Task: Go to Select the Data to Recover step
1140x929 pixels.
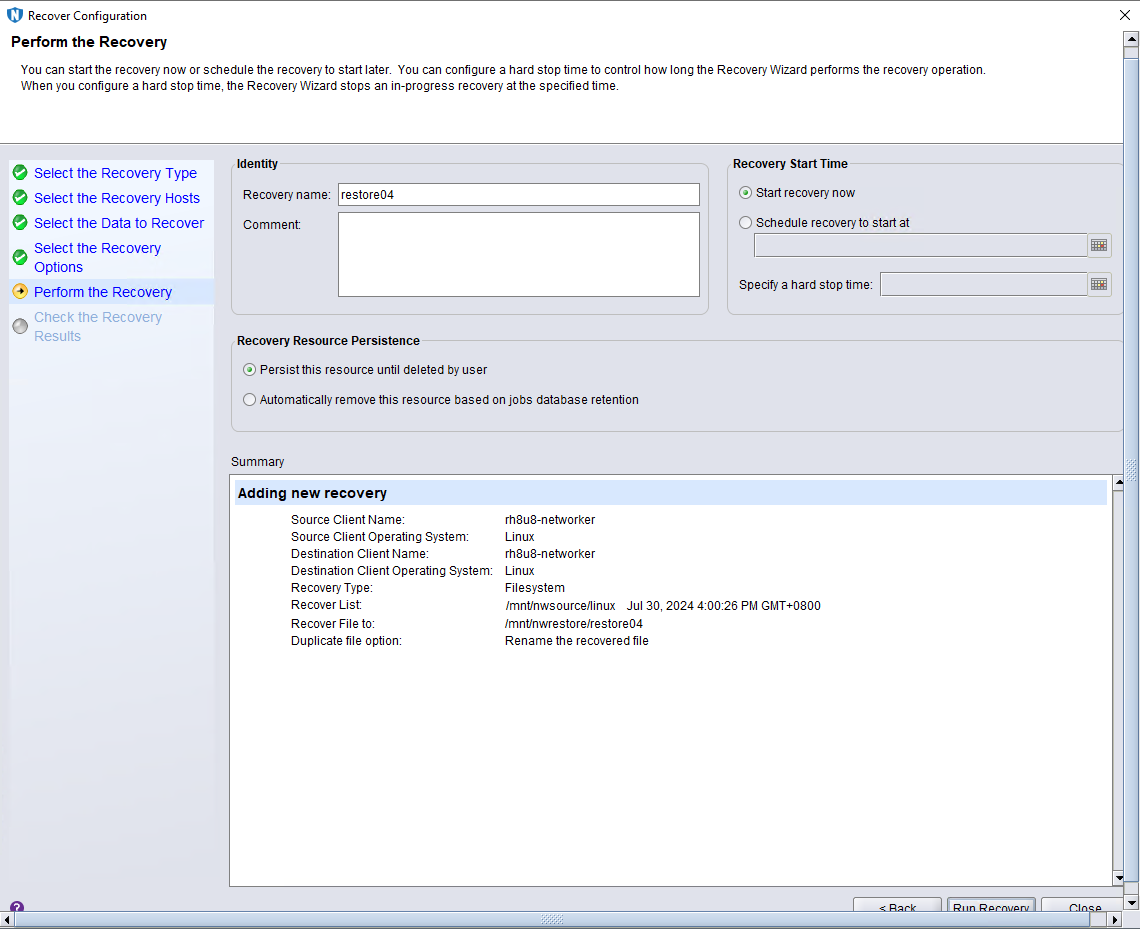Action: click(x=119, y=223)
